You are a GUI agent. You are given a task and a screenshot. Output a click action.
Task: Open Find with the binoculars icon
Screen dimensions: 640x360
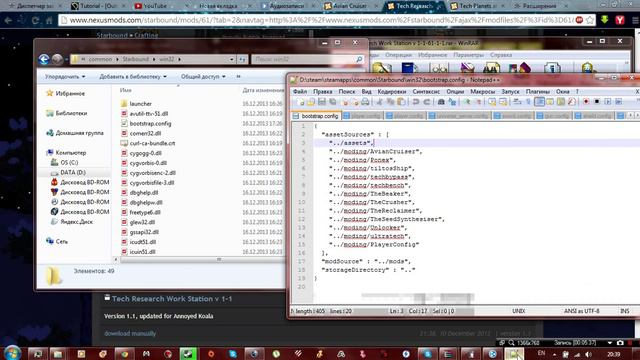coord(441,102)
